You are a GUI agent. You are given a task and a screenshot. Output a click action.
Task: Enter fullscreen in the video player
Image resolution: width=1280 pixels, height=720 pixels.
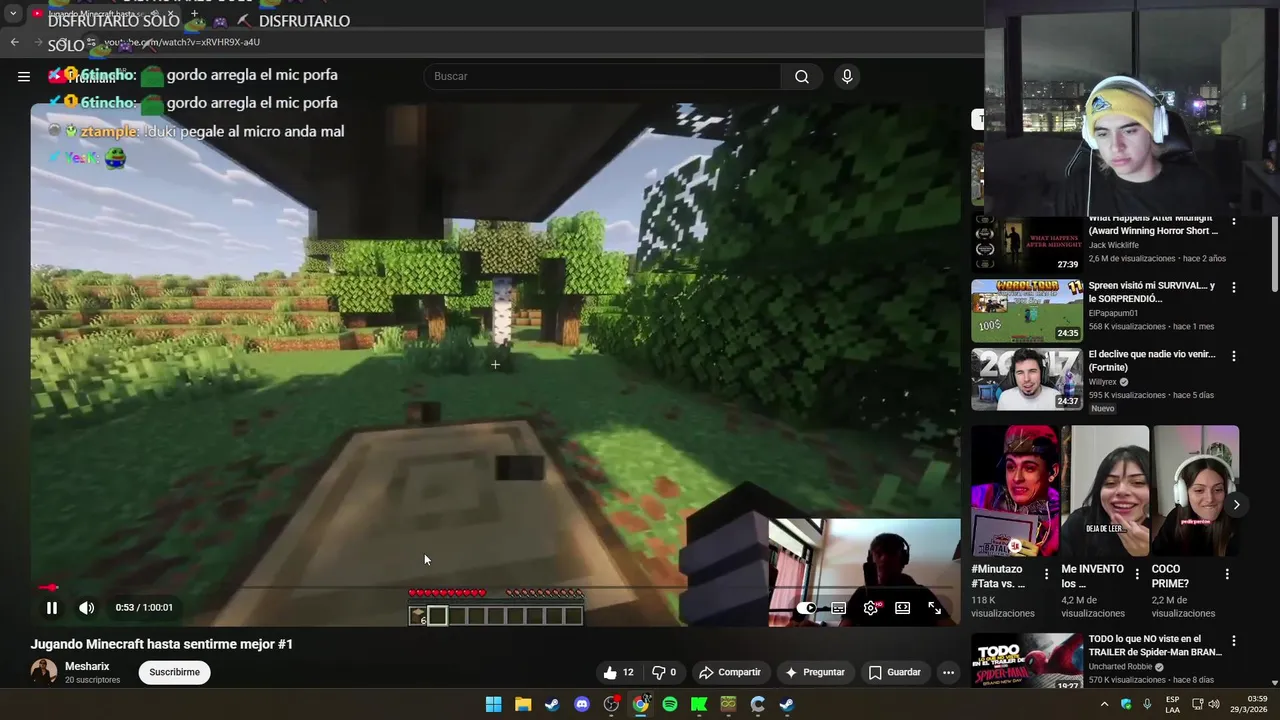point(934,608)
